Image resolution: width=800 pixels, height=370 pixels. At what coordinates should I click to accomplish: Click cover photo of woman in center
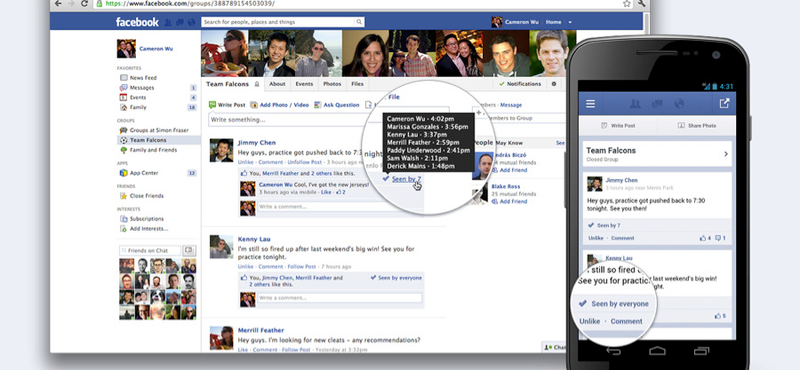(366, 54)
